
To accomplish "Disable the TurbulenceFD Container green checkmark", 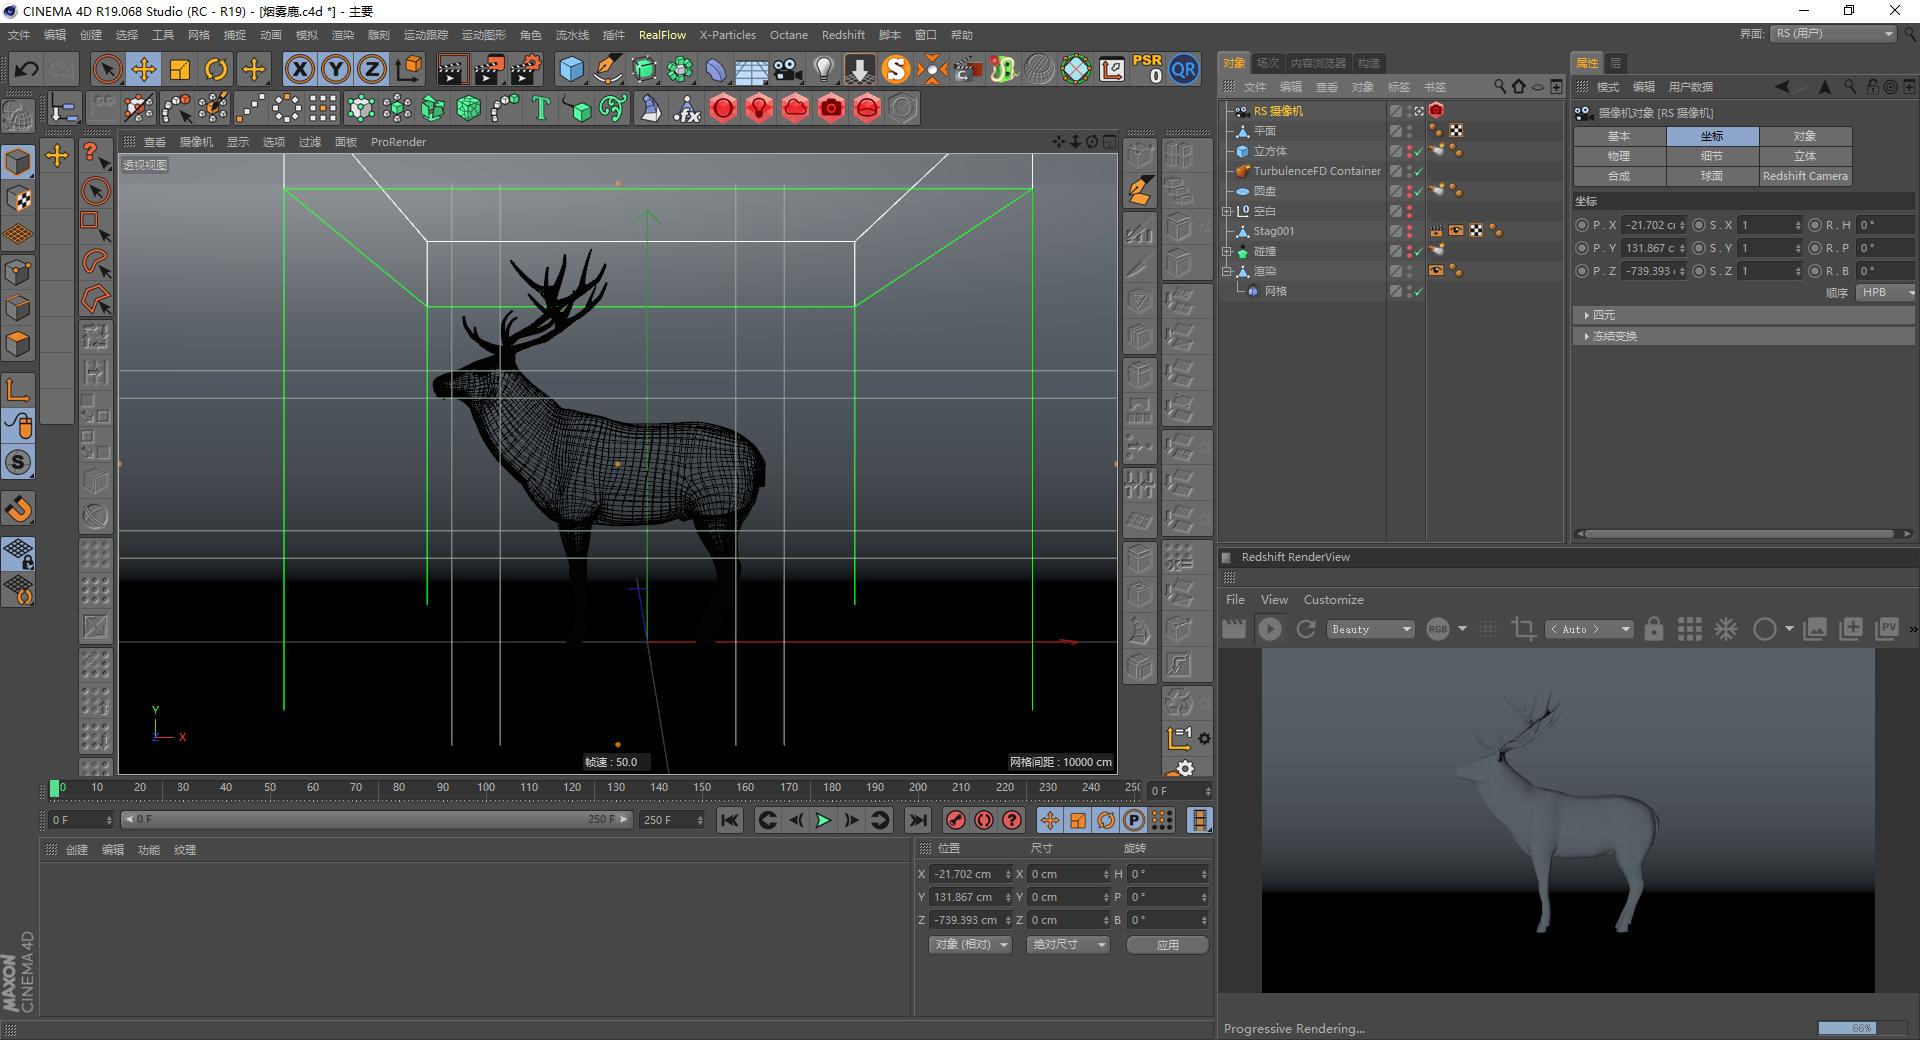I will [x=1418, y=171].
